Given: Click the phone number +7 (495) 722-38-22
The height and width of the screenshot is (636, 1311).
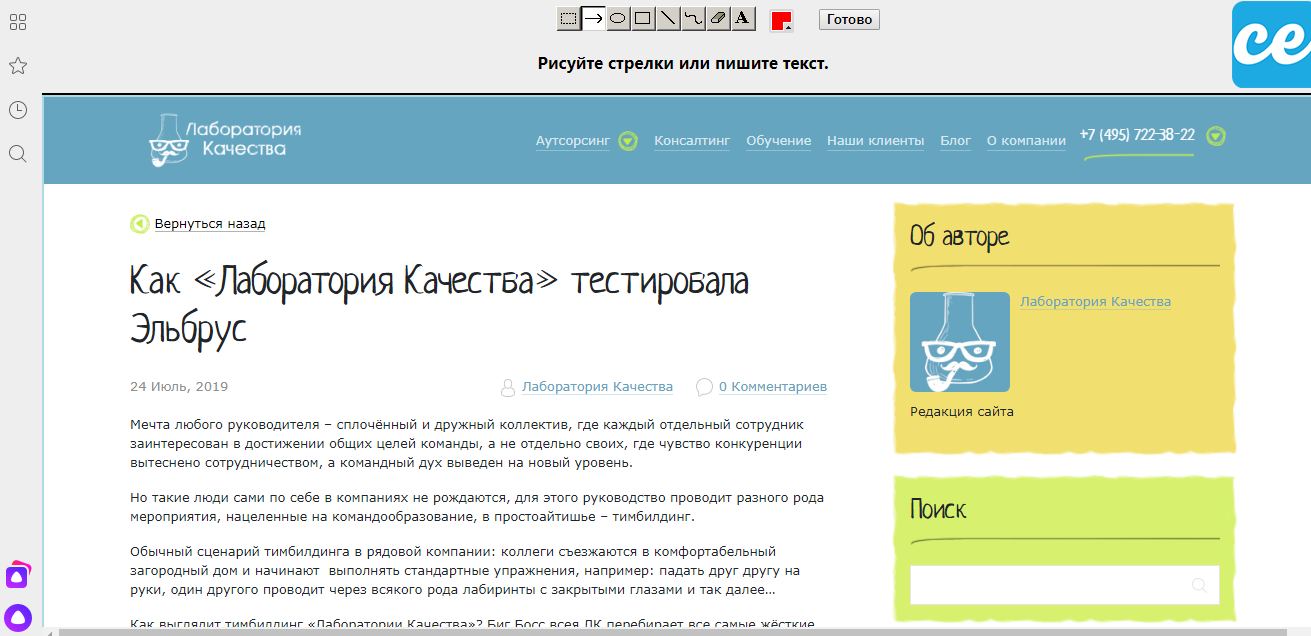Looking at the screenshot, I should 1137,135.
